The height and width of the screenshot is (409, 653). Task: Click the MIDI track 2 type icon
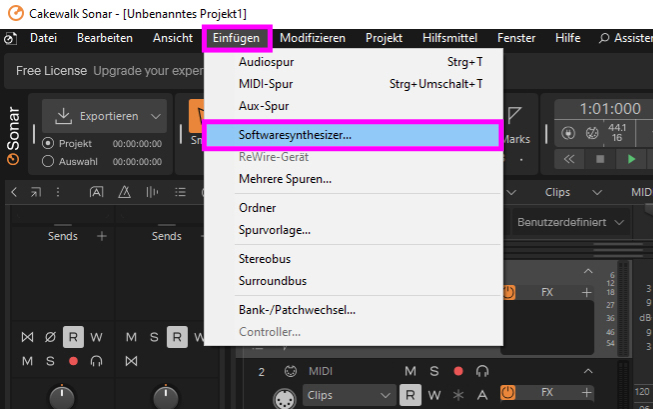pyautogui.click(x=290, y=371)
